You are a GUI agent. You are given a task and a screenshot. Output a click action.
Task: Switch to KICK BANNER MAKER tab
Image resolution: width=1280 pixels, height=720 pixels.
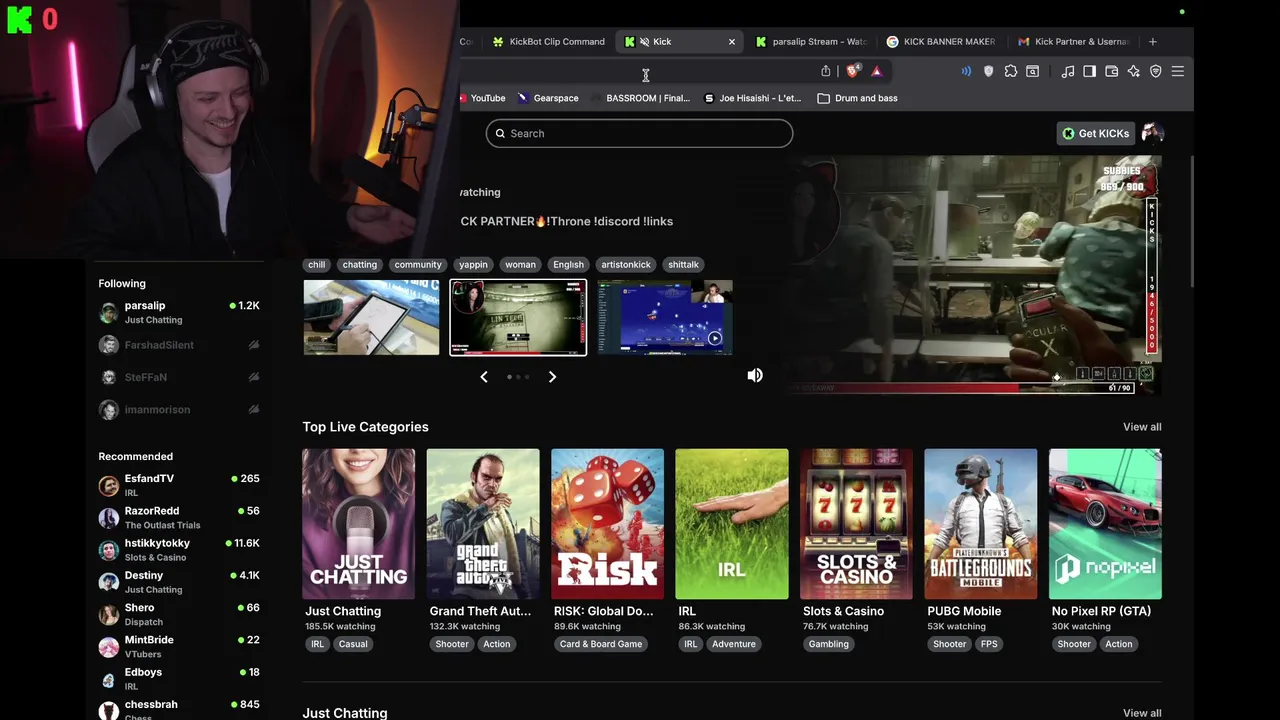(941, 42)
